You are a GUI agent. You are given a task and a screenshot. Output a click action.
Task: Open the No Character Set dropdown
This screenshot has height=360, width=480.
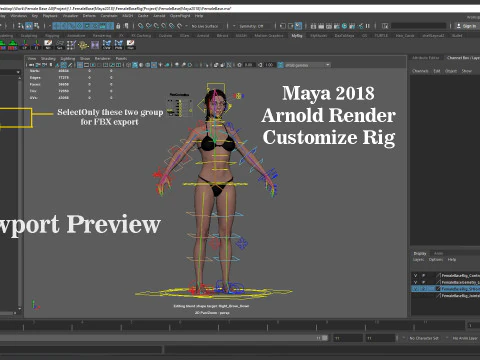[423, 338]
